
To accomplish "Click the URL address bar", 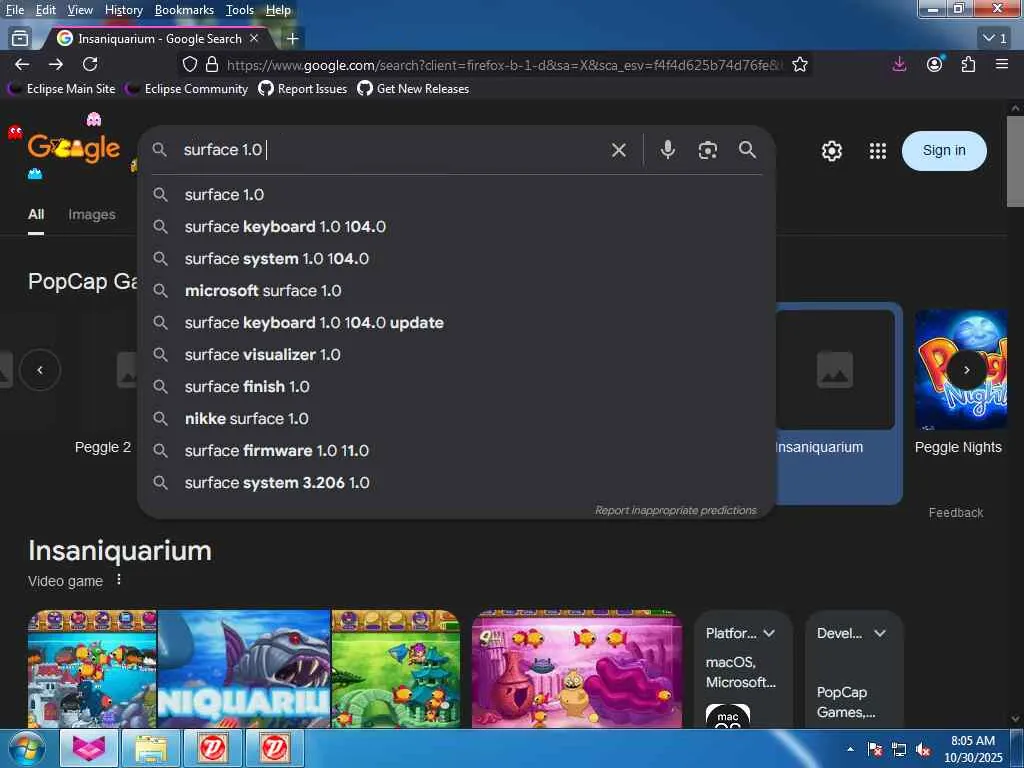I will pyautogui.click(x=503, y=65).
